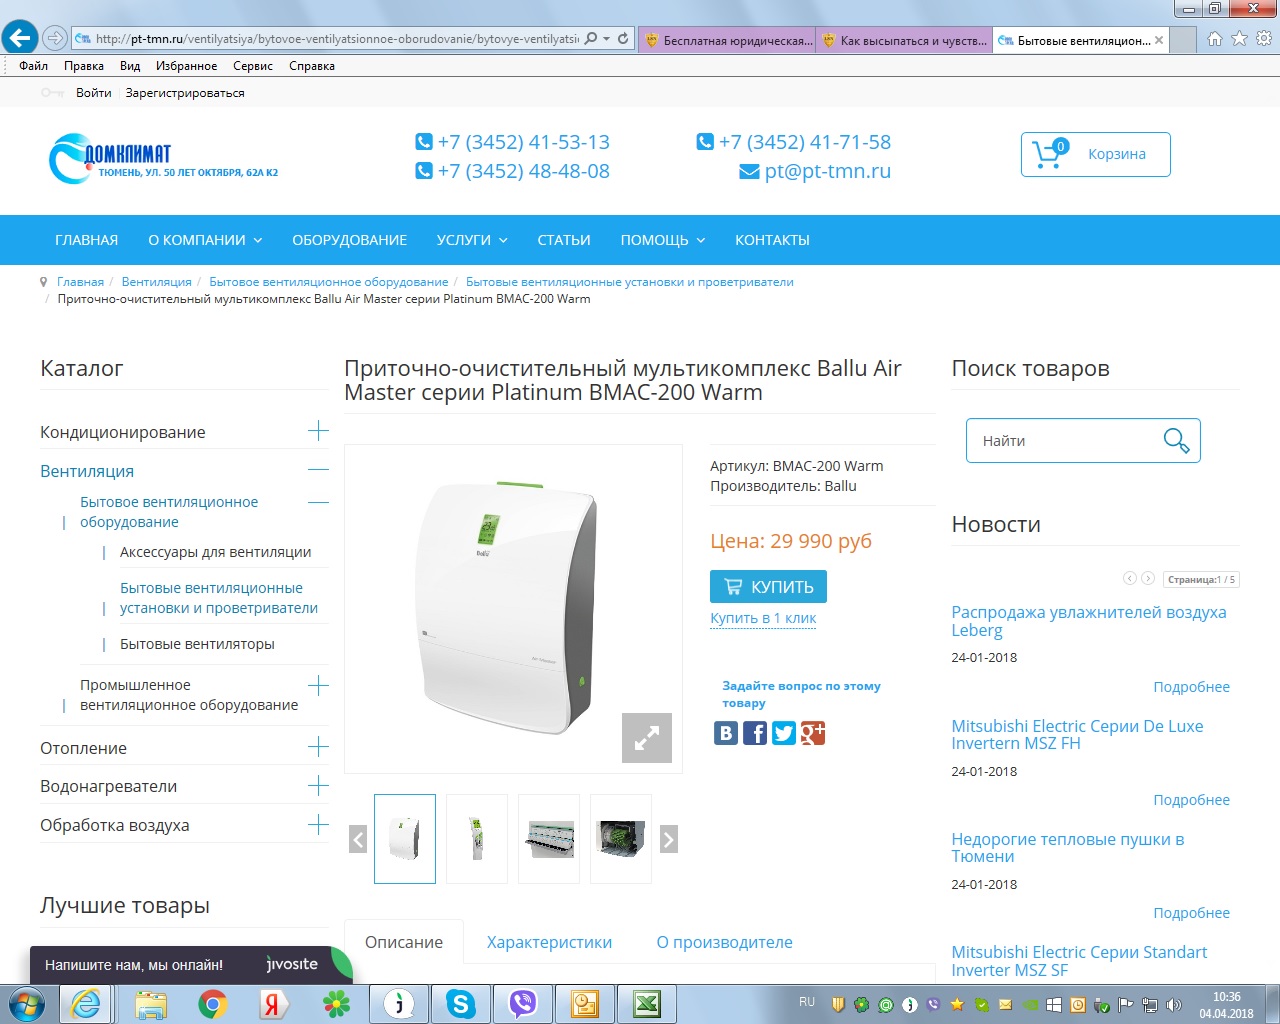Switch to the Характеристики tab
This screenshot has height=1024, width=1280.
[x=549, y=942]
